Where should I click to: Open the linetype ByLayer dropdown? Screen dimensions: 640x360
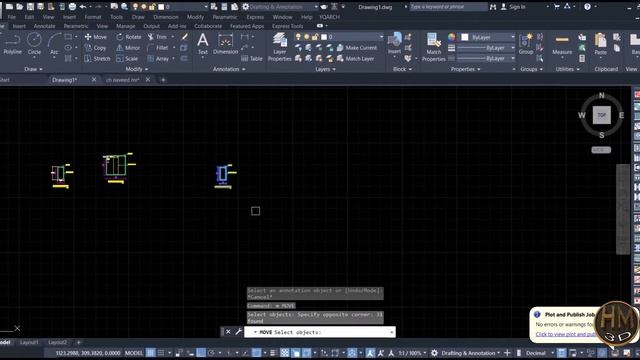pyautogui.click(x=486, y=59)
